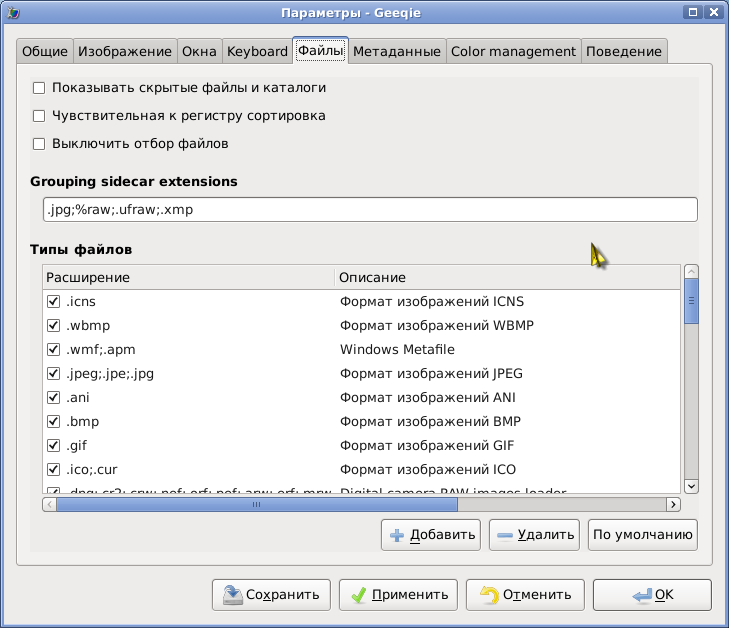Click the vertical scrollbar up arrow

691,271
